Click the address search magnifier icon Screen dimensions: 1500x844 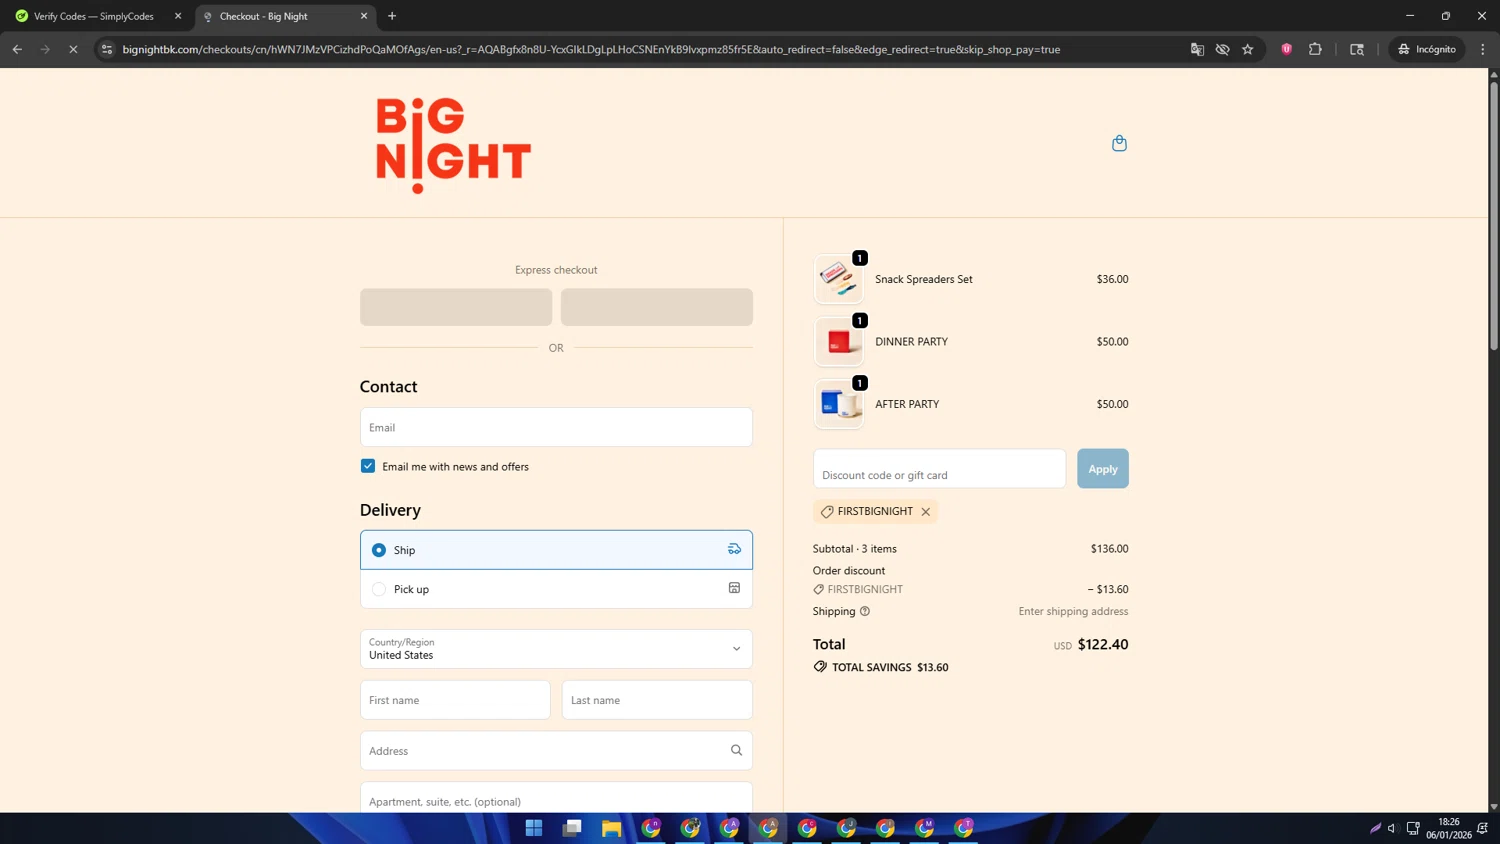[x=736, y=750]
